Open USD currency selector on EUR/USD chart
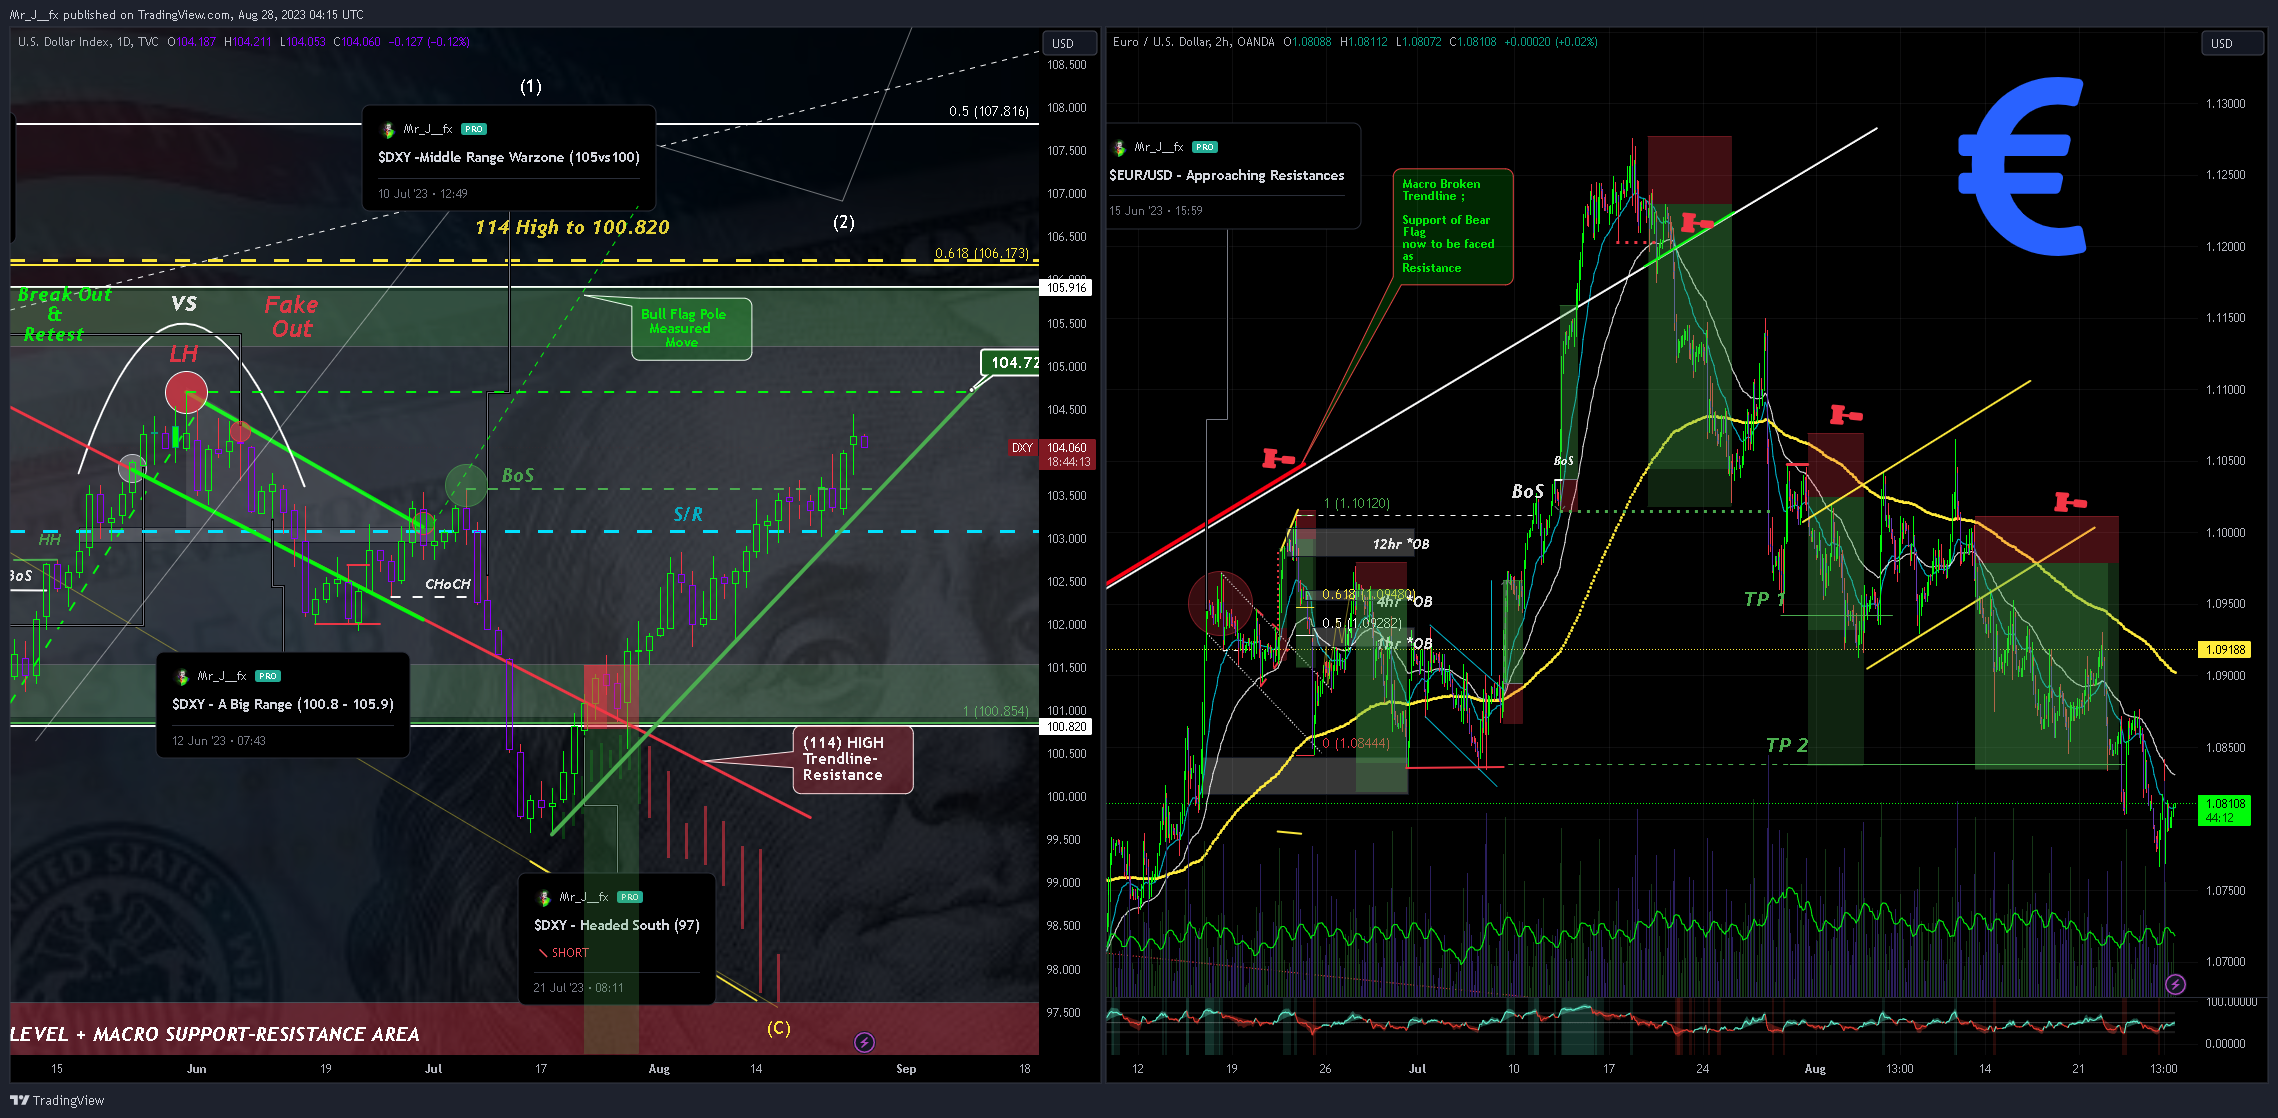This screenshot has width=2278, height=1118. [2232, 43]
